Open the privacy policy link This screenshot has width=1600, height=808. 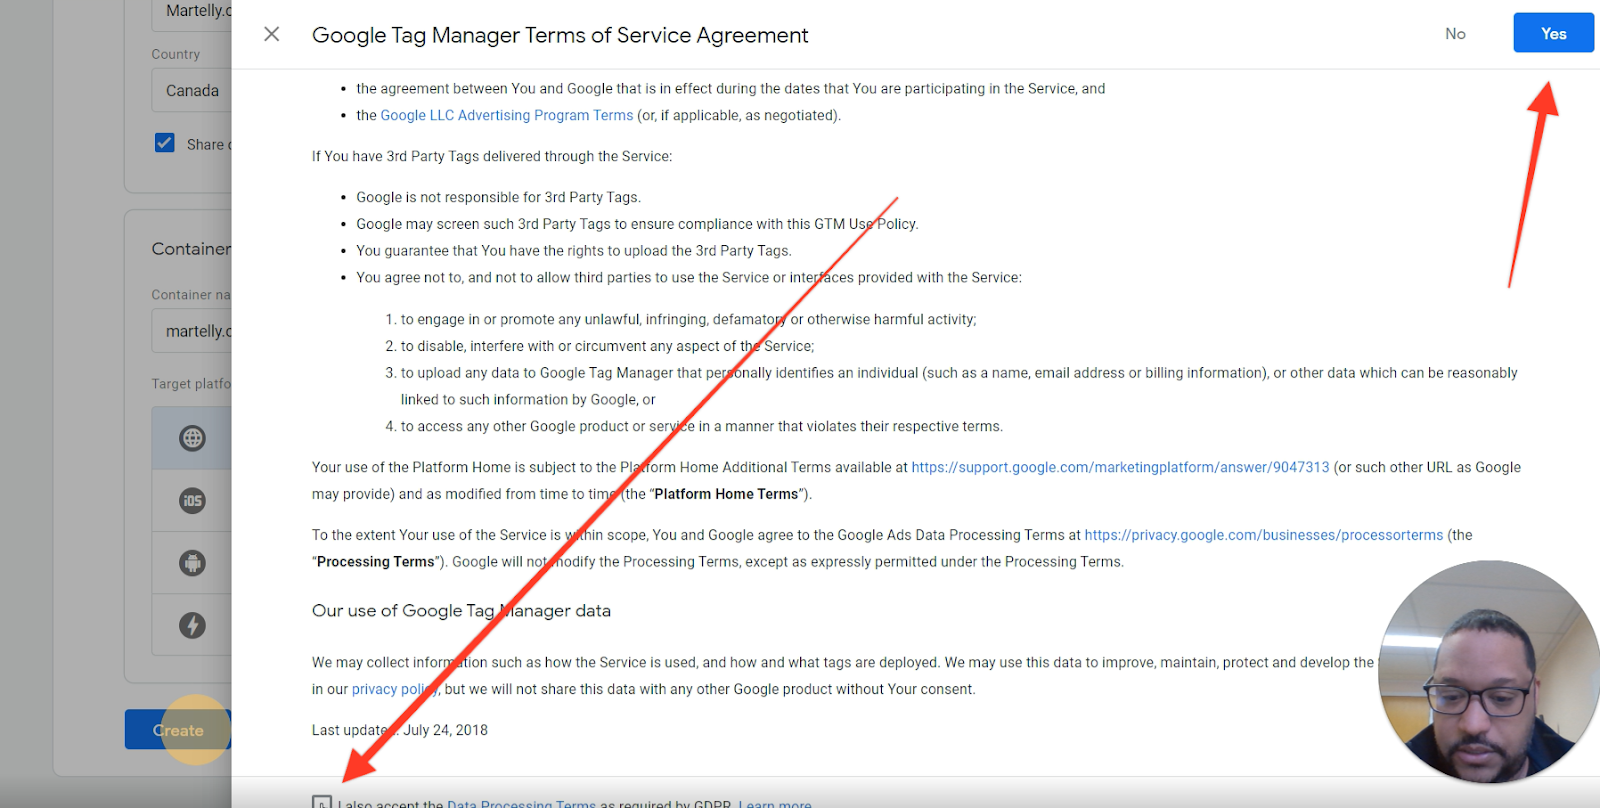pos(394,689)
